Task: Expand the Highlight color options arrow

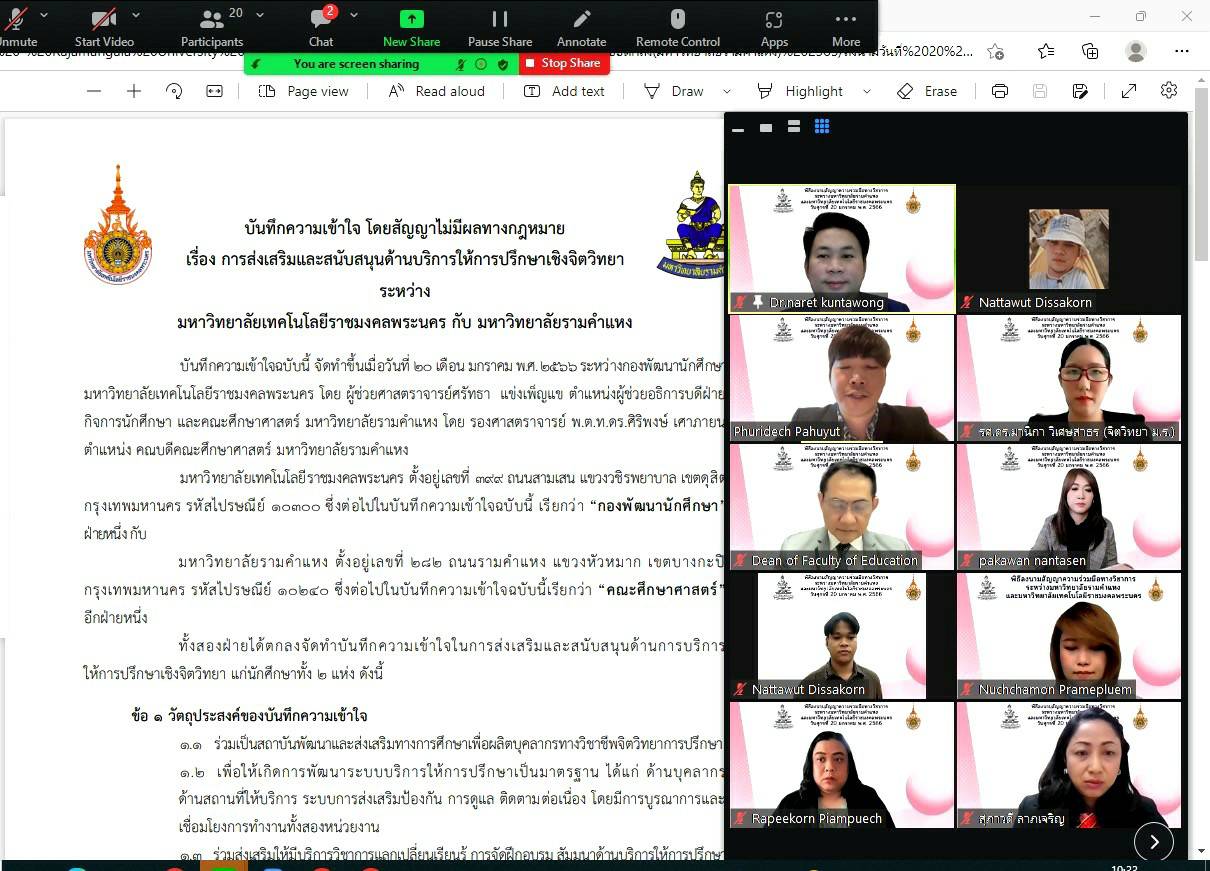Action: click(866, 91)
